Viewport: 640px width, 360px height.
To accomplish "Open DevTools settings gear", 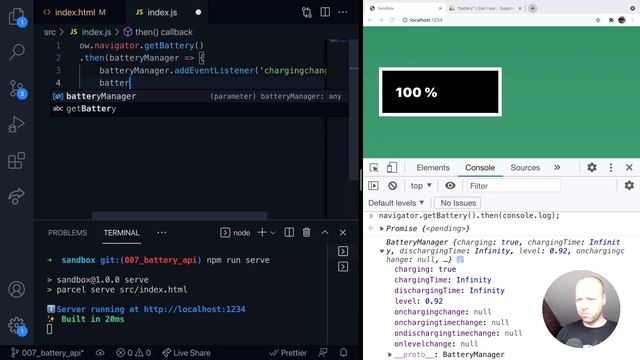I will click(x=592, y=167).
